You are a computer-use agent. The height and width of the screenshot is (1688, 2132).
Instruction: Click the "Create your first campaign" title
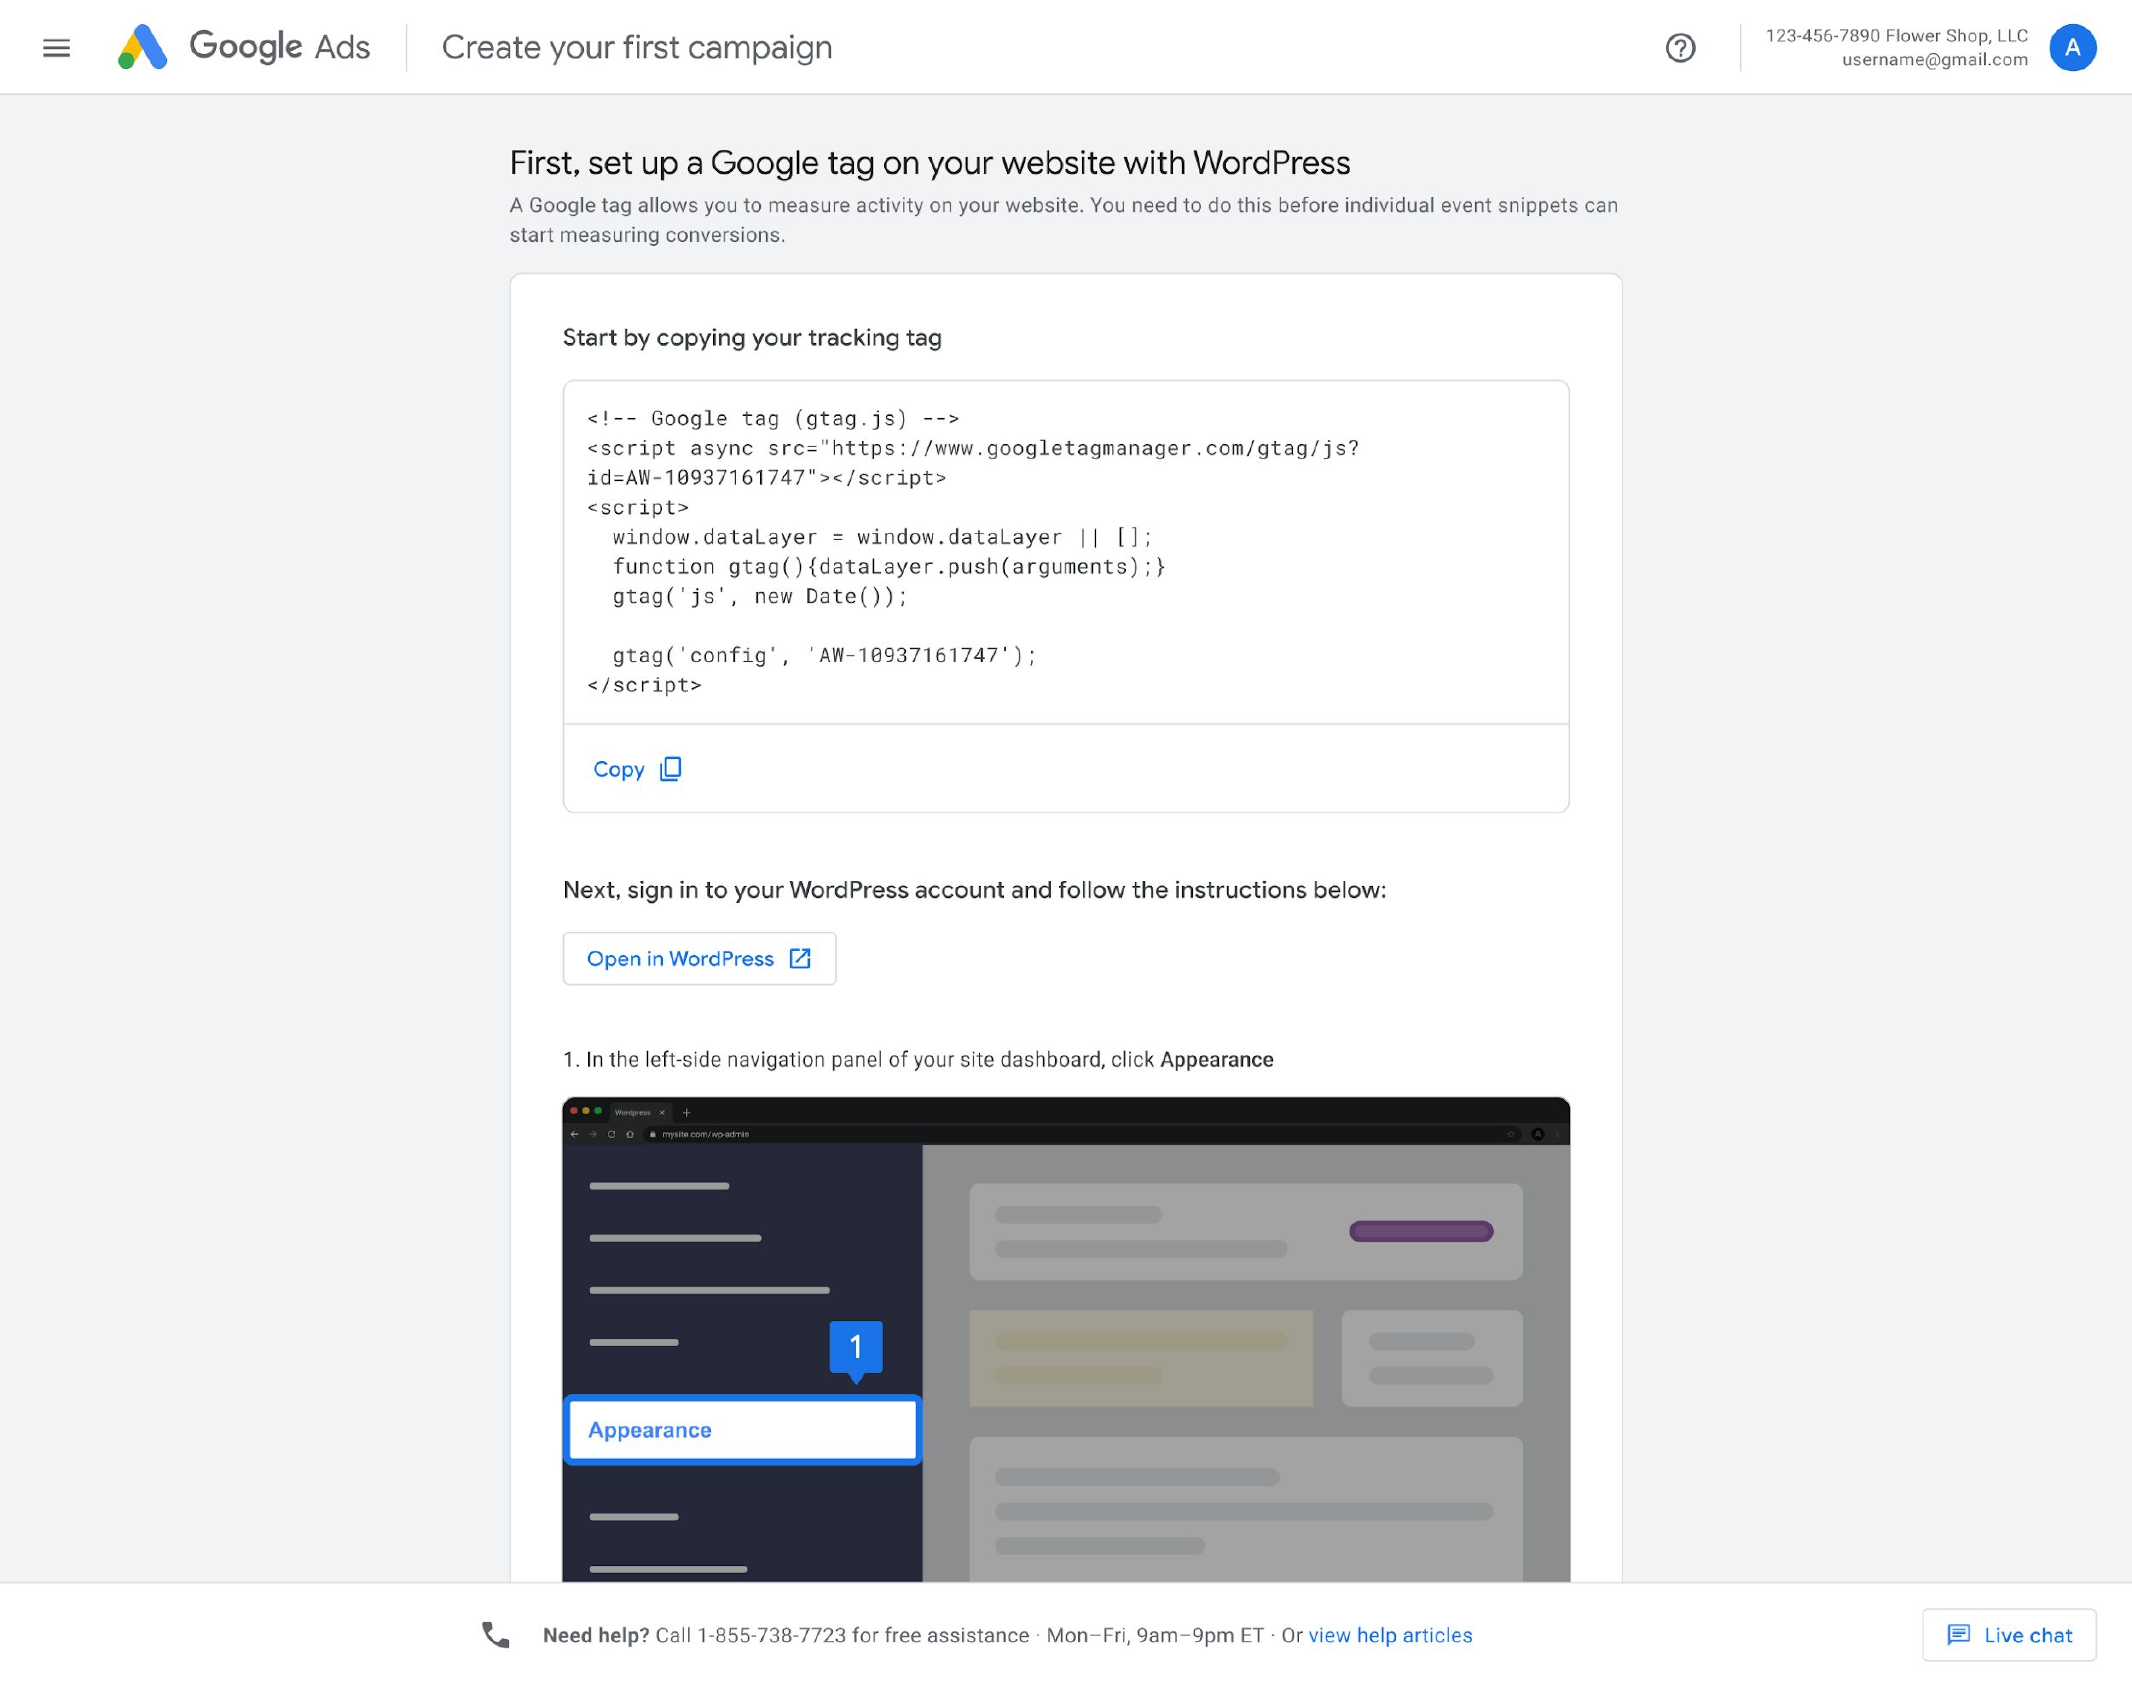click(x=637, y=47)
